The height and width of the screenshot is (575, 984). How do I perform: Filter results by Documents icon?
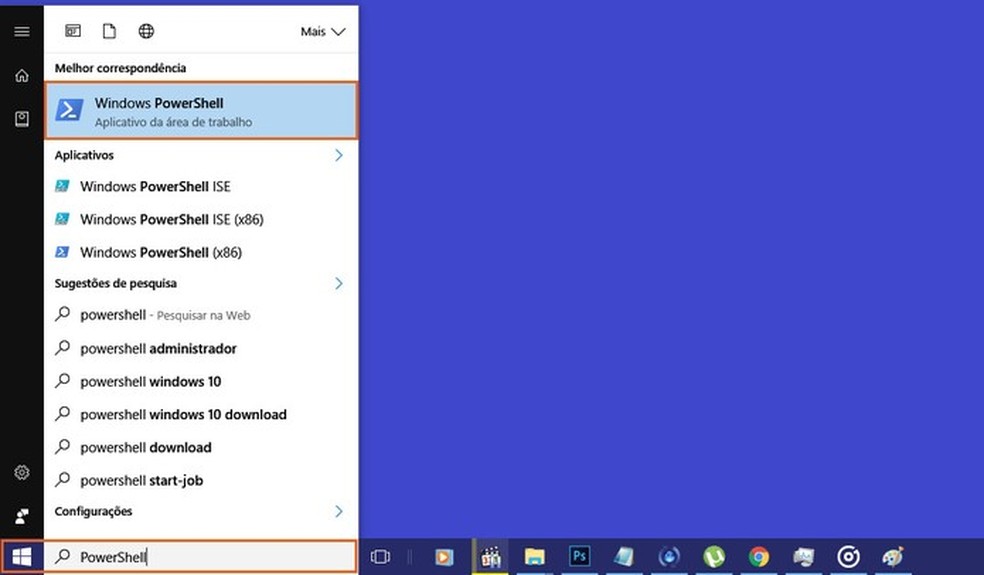click(x=109, y=31)
